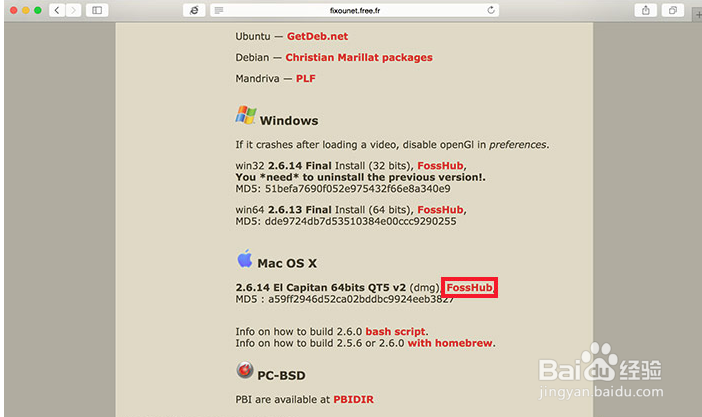
Task: Open the Christian Marillat packages link
Action: (x=359, y=57)
